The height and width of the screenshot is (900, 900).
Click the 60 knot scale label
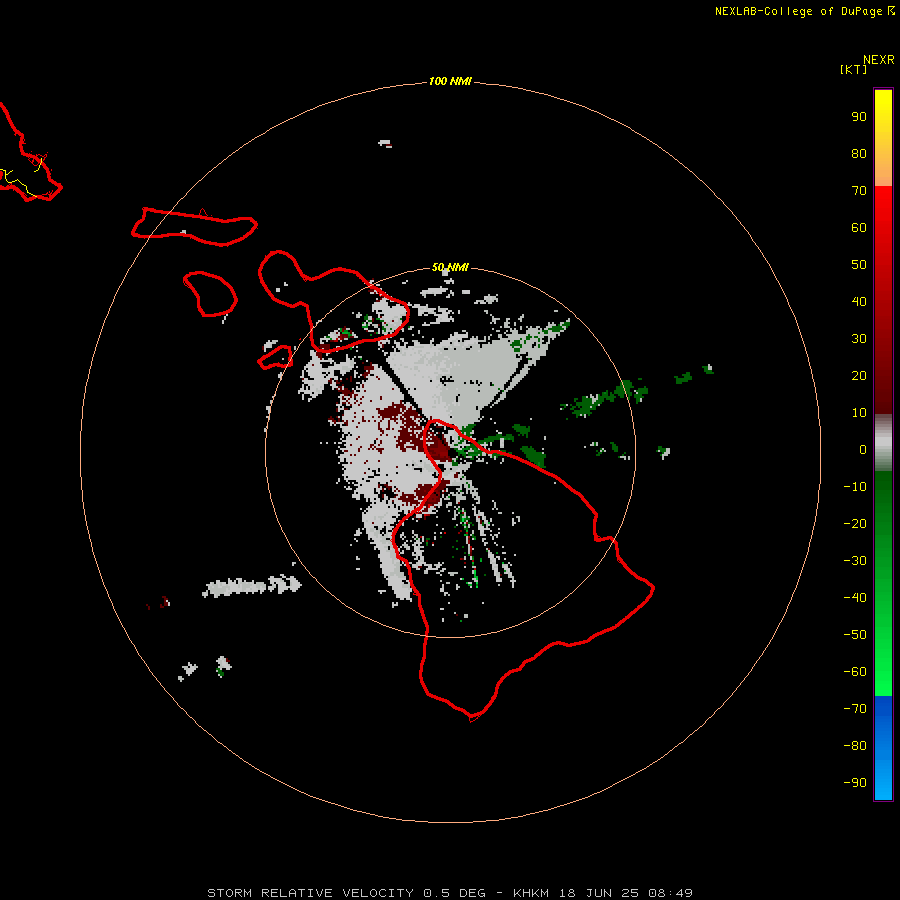[859, 228]
